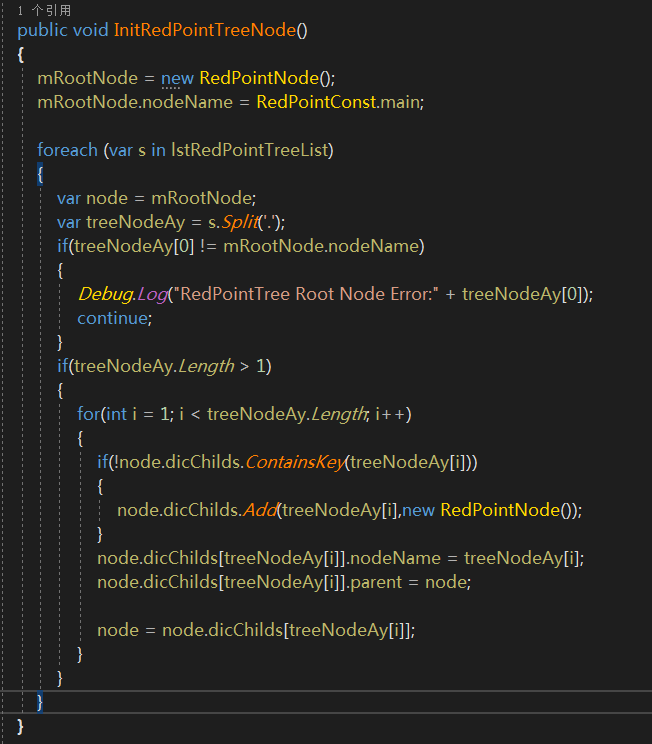Click 'RedPointNode' in the mRootNode = new line
This screenshot has width=652, height=744.
coord(259,78)
